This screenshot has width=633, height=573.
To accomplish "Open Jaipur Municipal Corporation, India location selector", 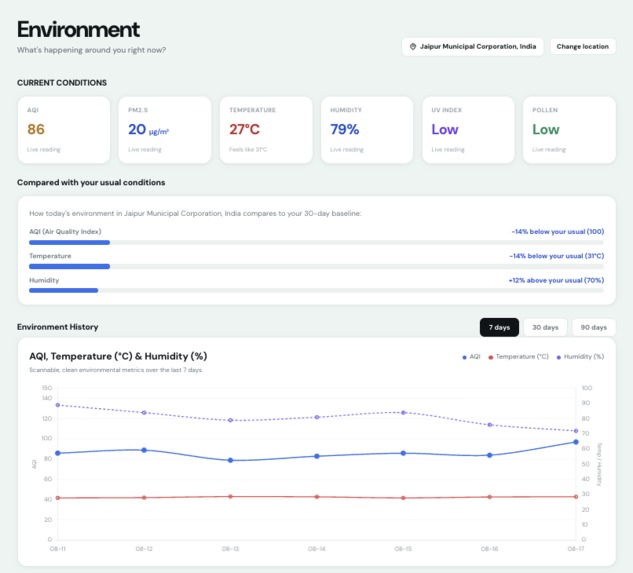I will click(x=472, y=47).
